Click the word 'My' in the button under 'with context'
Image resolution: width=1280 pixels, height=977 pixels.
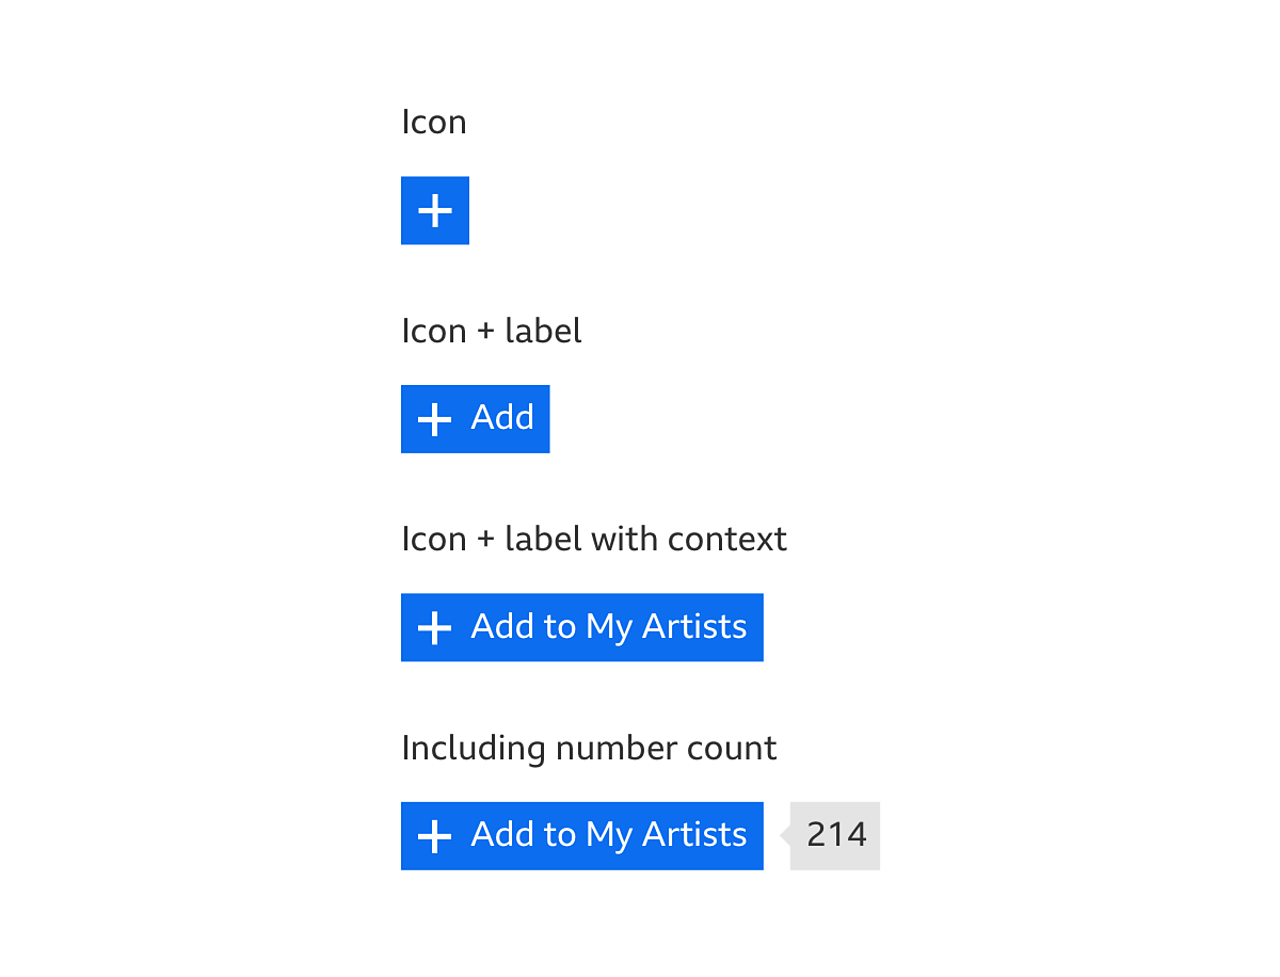coord(609,628)
